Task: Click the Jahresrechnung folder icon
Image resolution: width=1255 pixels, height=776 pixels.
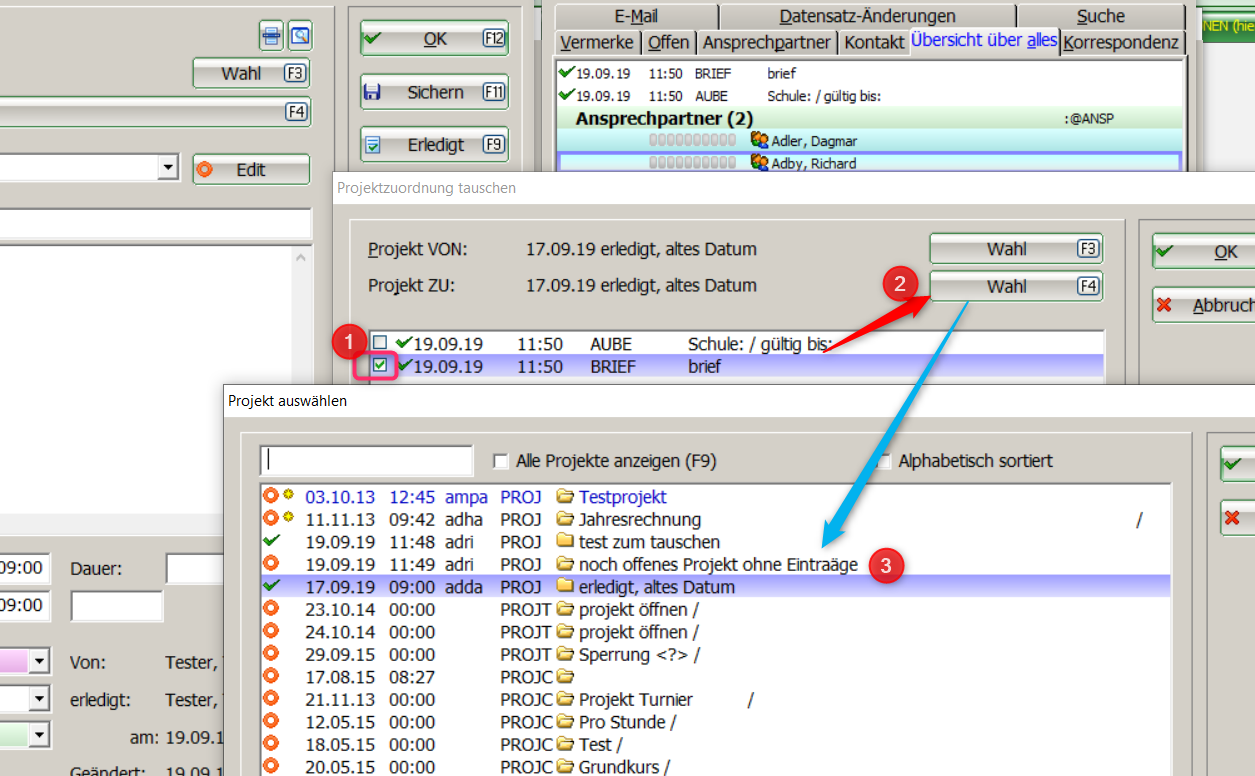Action: click(x=566, y=520)
